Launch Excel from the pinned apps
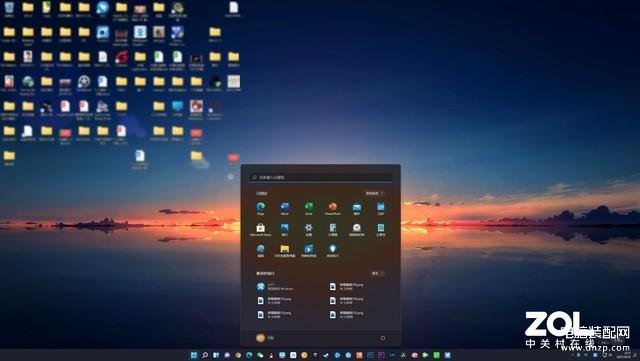This screenshot has width=640, height=361. click(x=309, y=208)
